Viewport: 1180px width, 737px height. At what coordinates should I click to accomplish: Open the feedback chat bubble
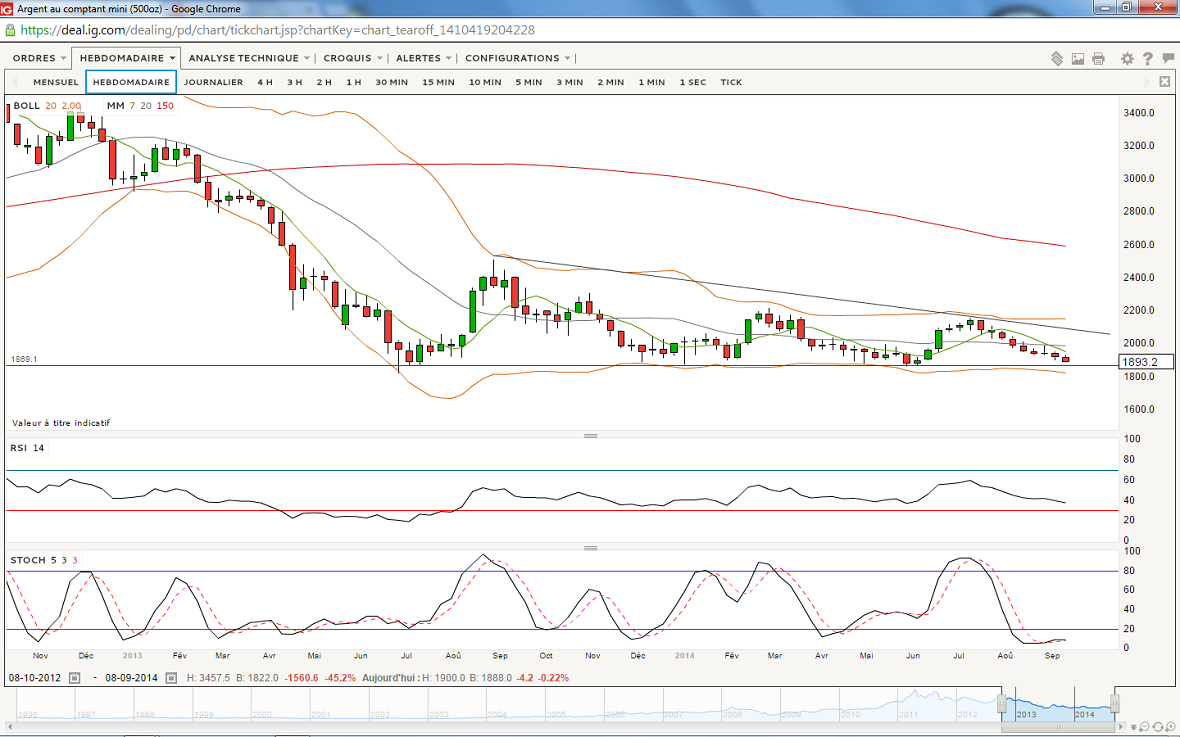pyautogui.click(x=1167, y=59)
